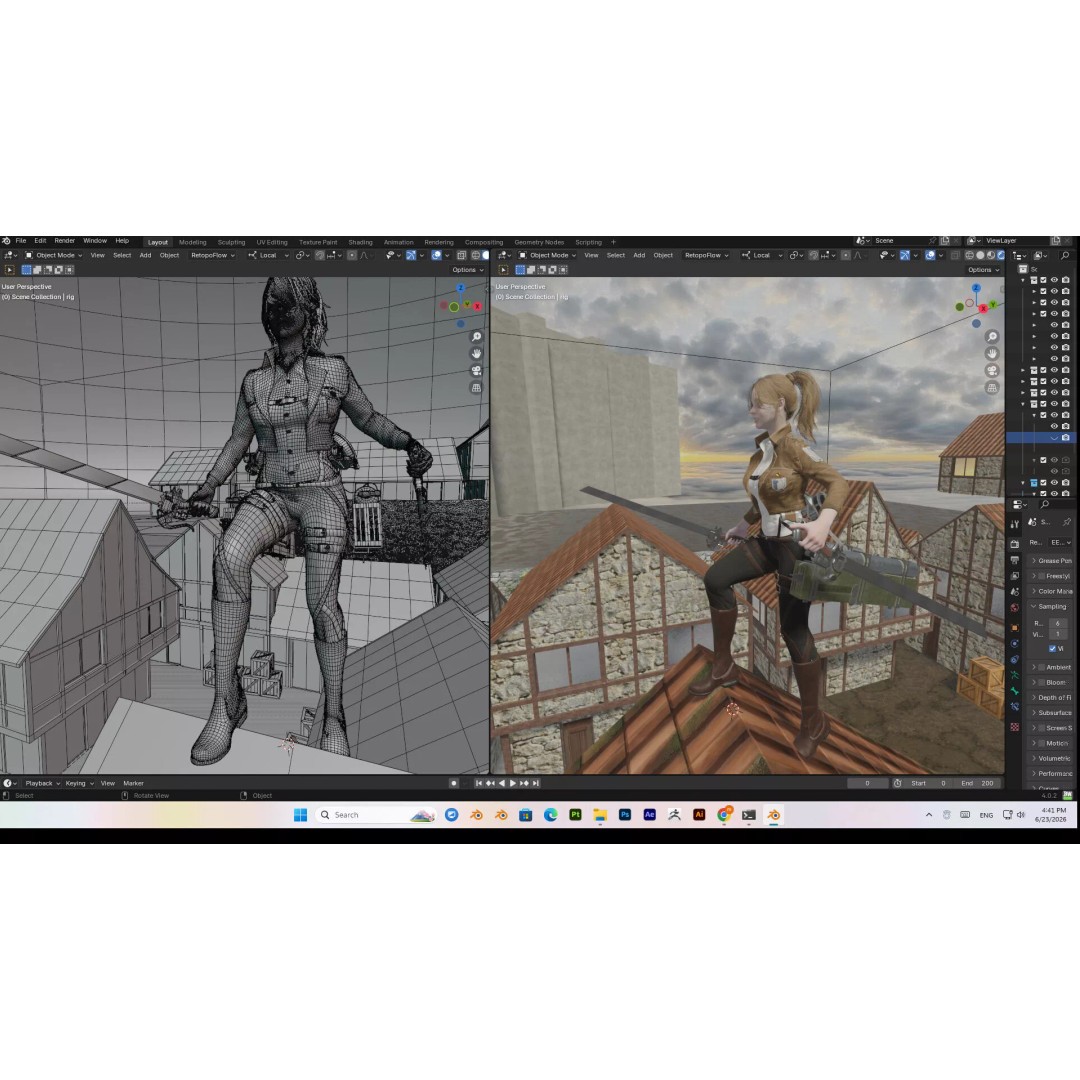Image resolution: width=1080 pixels, height=1080 pixels.
Task: Expand the Depth of Field panel
Action: coord(1052,698)
